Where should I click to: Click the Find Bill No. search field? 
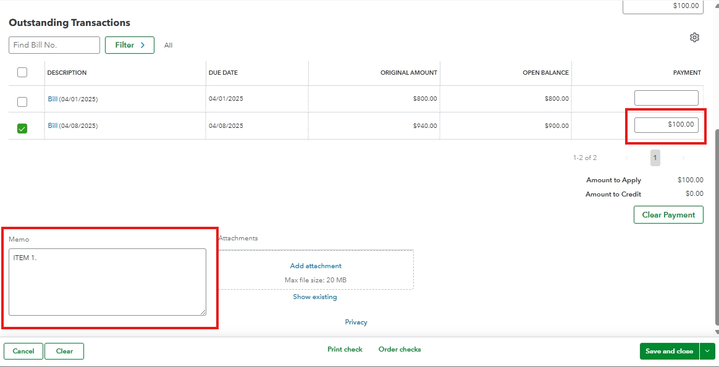(x=54, y=45)
